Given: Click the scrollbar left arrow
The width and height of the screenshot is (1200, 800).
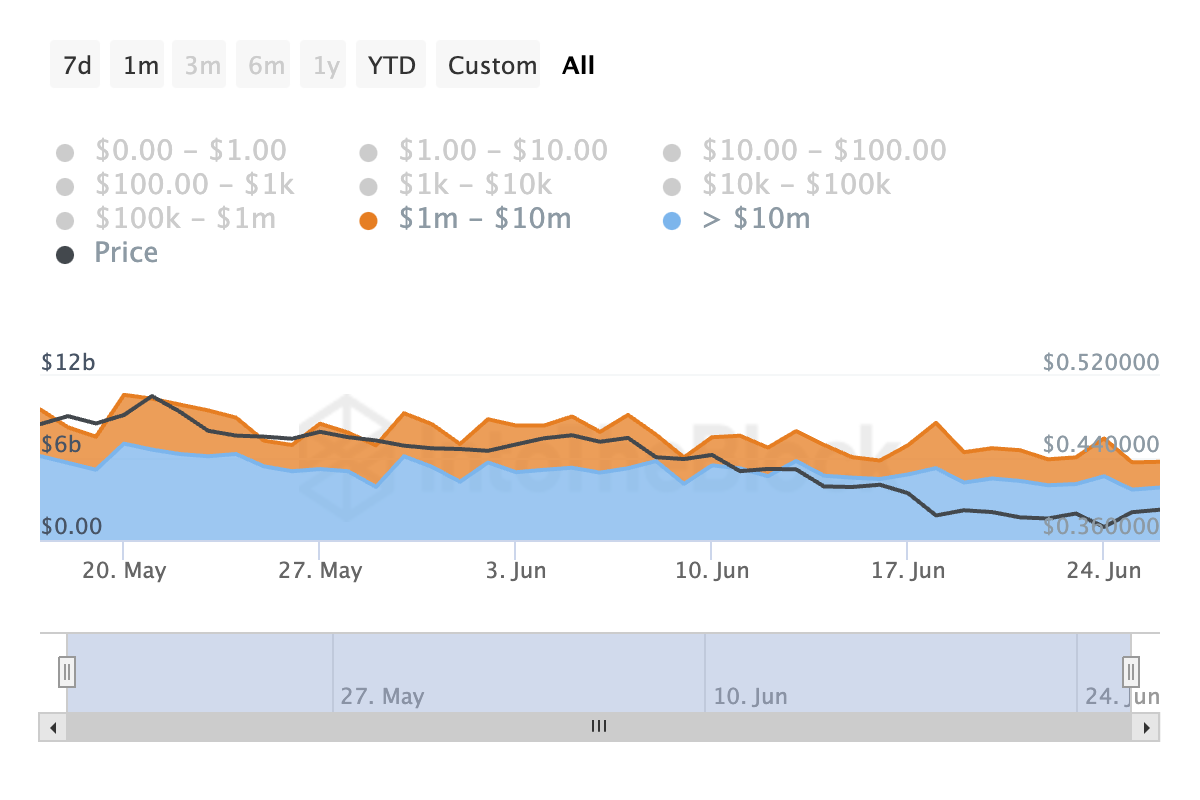Looking at the screenshot, I should (52, 727).
